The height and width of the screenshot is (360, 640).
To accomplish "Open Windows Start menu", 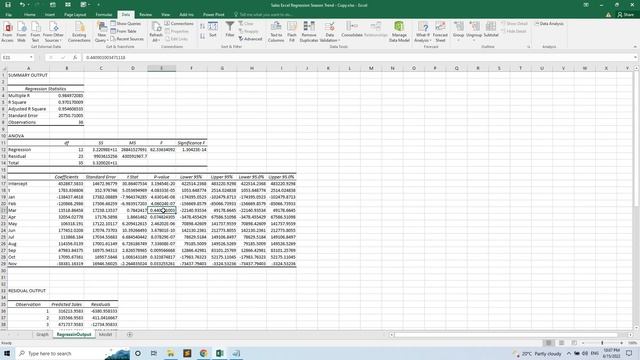I will point(7,353).
